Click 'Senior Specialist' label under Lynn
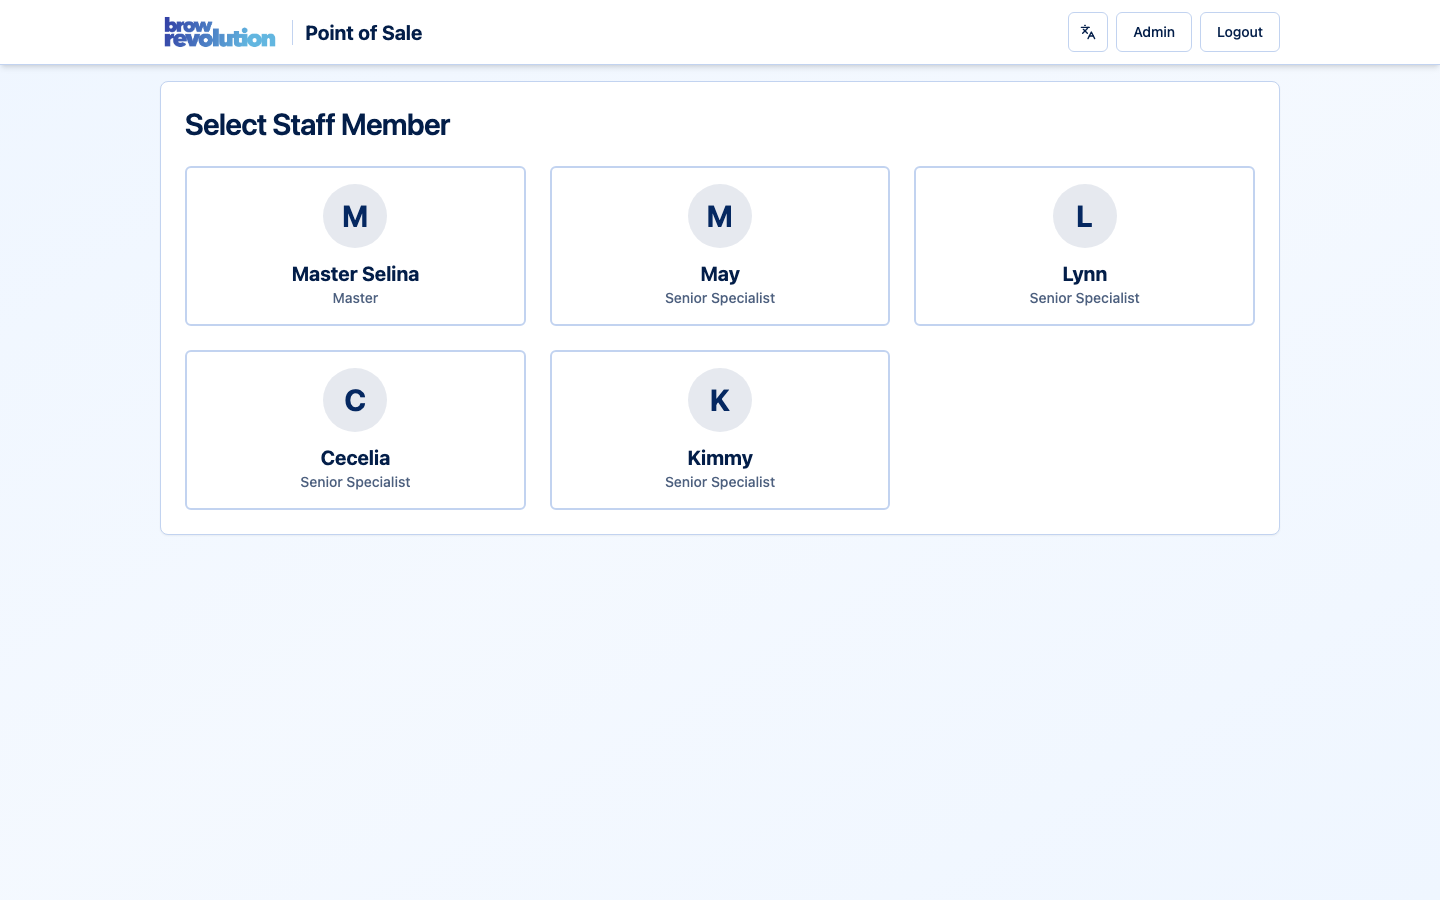This screenshot has width=1440, height=900. coord(1084,298)
